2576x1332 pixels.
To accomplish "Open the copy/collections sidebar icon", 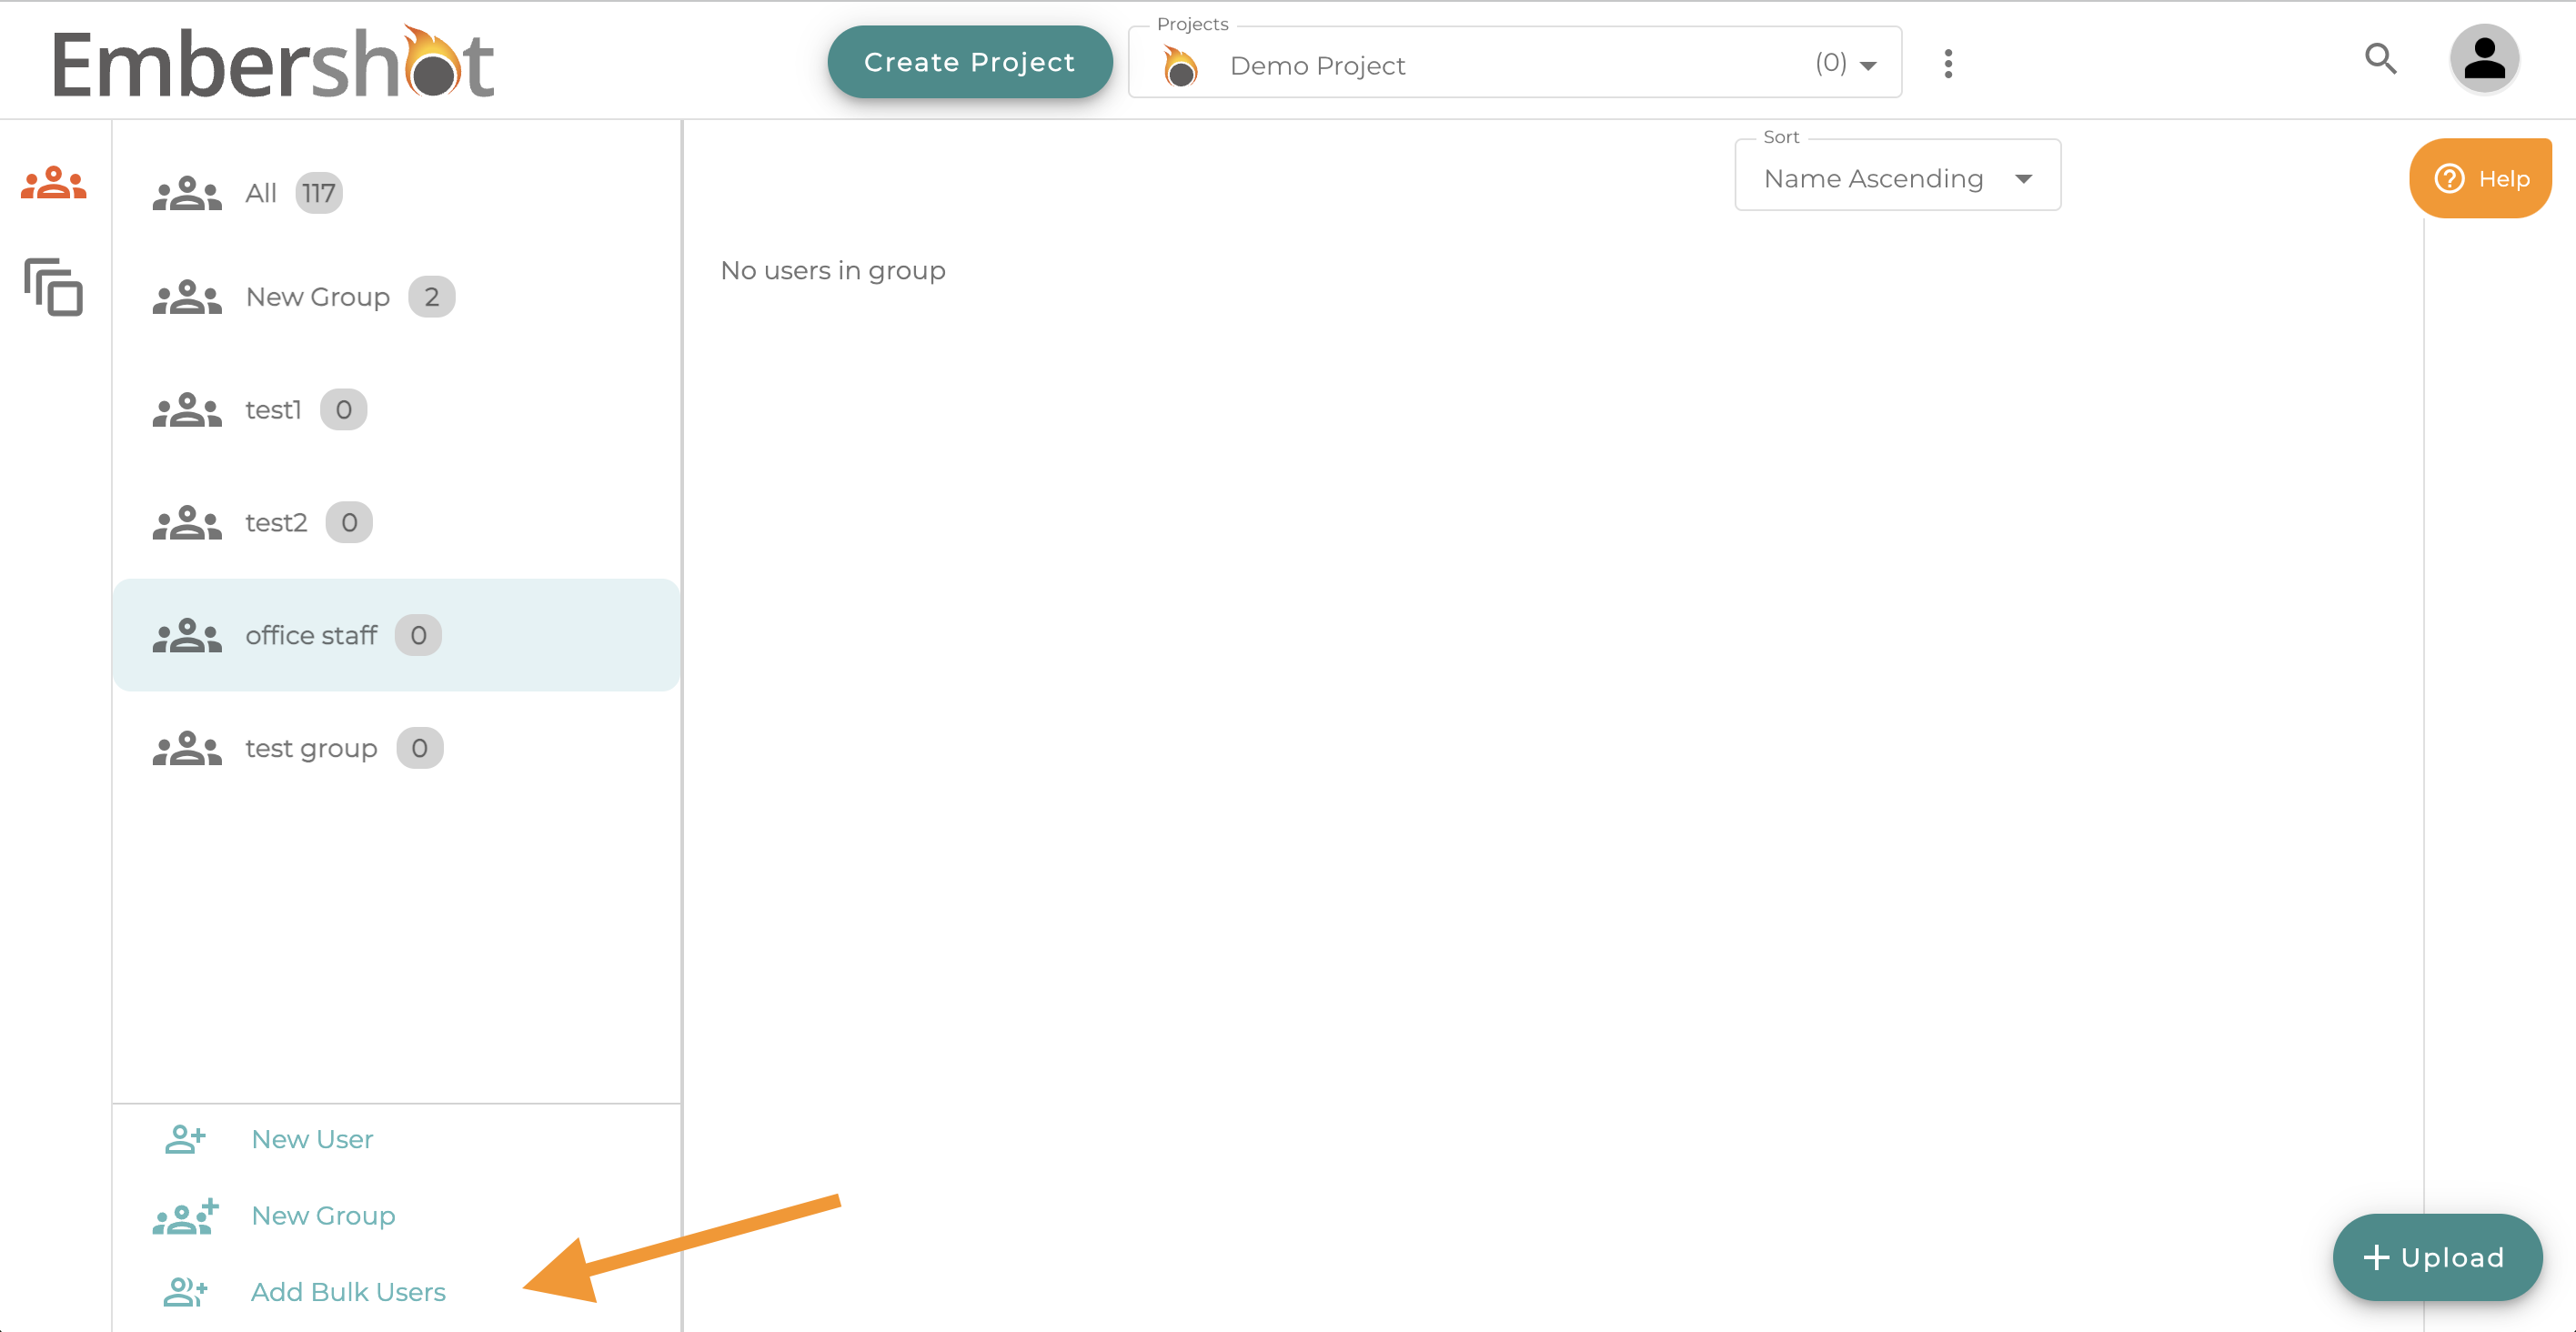I will (x=54, y=288).
